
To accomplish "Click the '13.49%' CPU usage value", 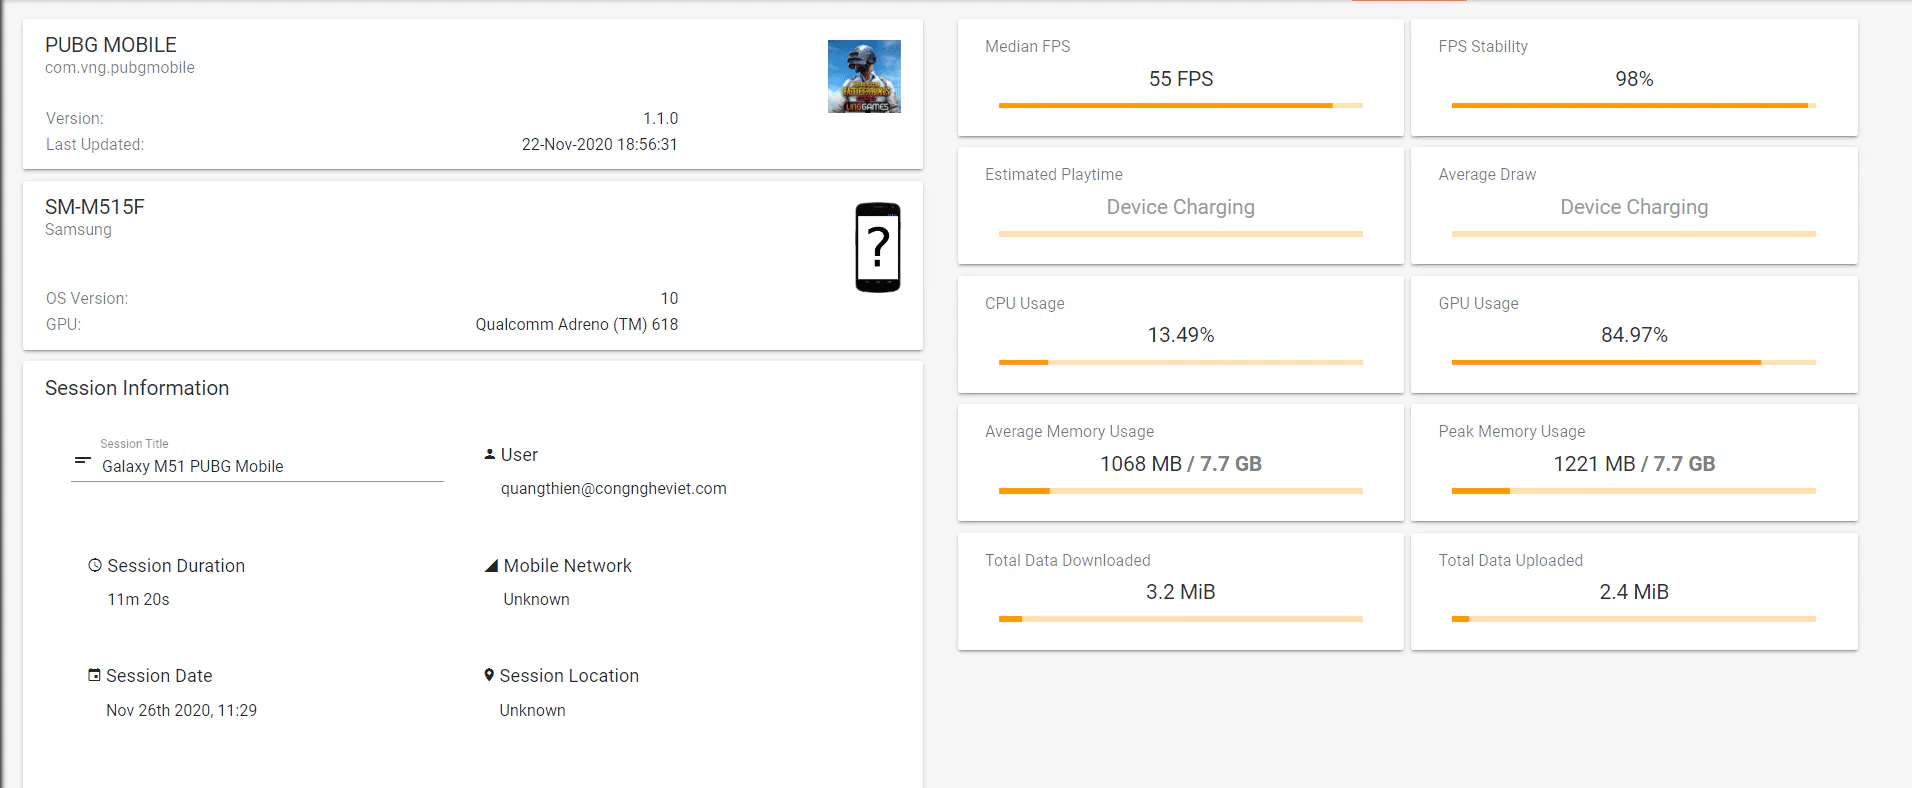I will [x=1181, y=335].
